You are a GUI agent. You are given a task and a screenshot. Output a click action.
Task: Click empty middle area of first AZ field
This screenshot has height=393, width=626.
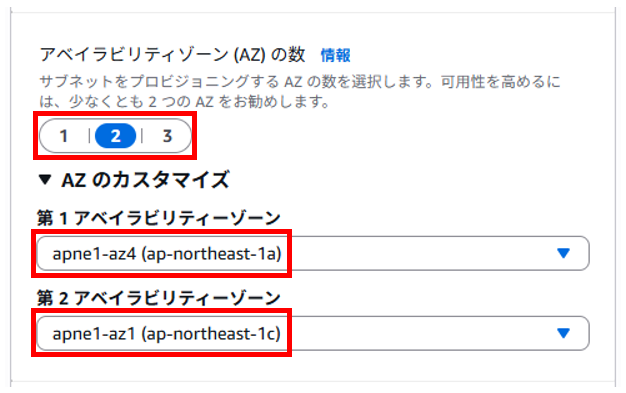[419, 253]
